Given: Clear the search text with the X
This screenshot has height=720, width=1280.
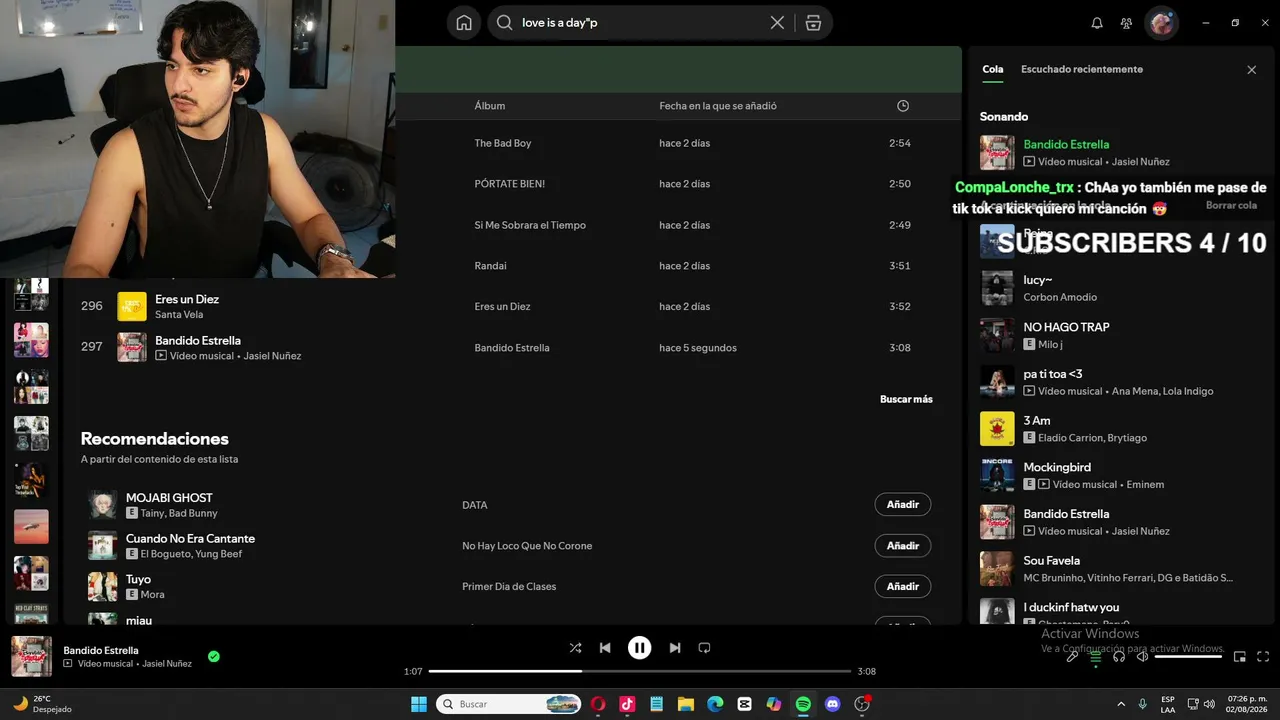Looking at the screenshot, I should pyautogui.click(x=777, y=23).
